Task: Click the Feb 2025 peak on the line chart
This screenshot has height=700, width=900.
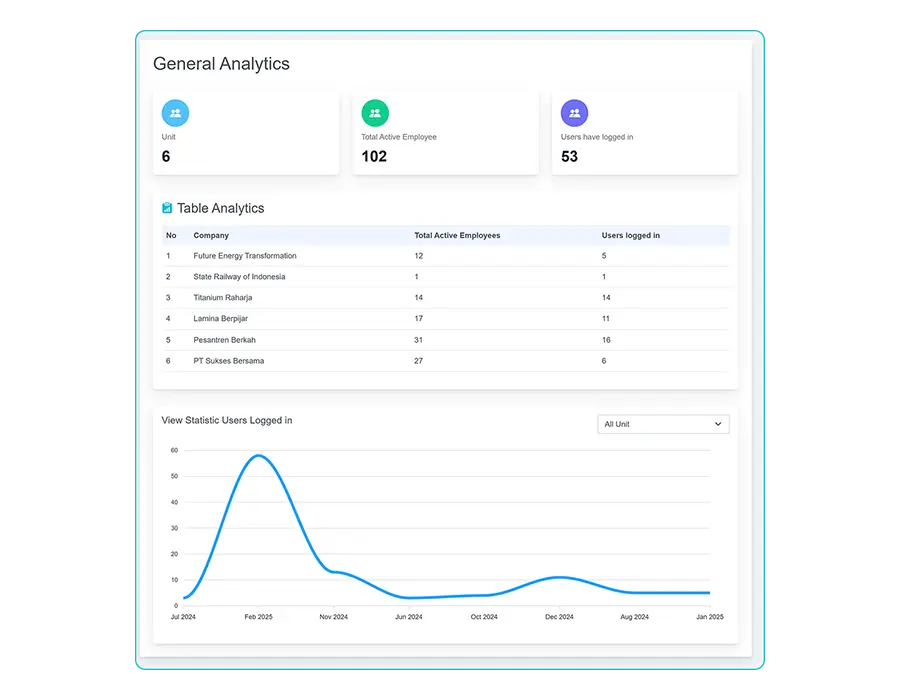Action: pyautogui.click(x=259, y=456)
